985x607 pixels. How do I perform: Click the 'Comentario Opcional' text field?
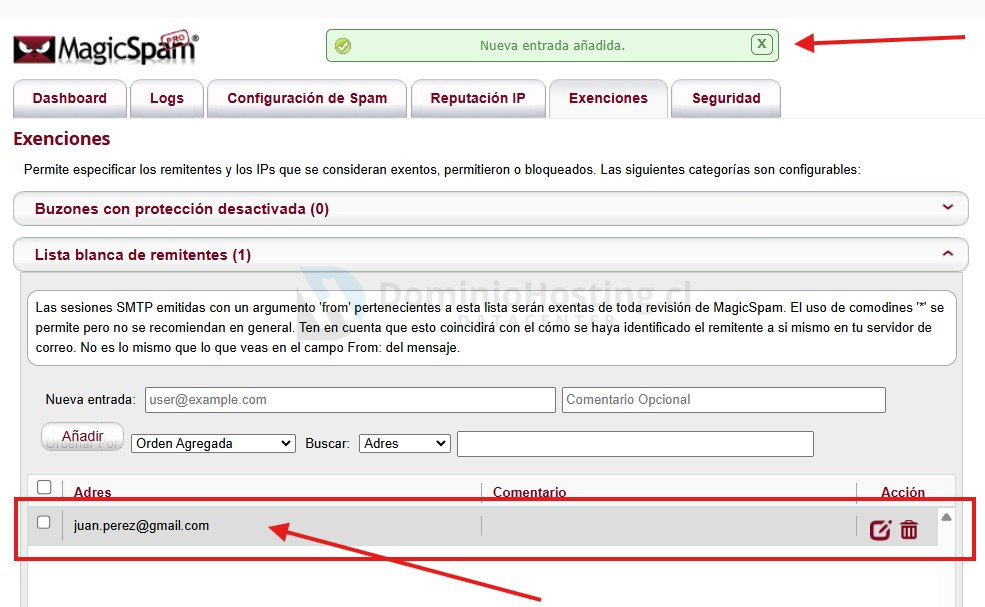(x=723, y=400)
